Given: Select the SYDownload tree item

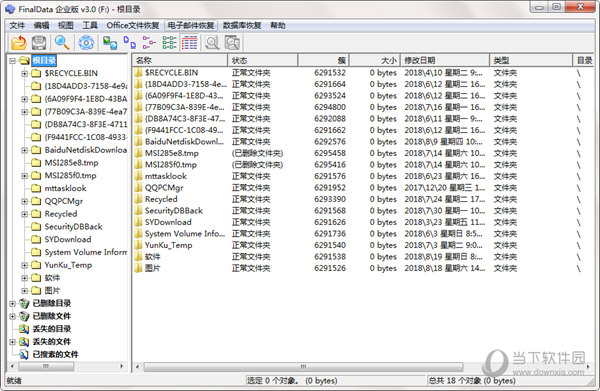Looking at the screenshot, I should click(x=68, y=239).
